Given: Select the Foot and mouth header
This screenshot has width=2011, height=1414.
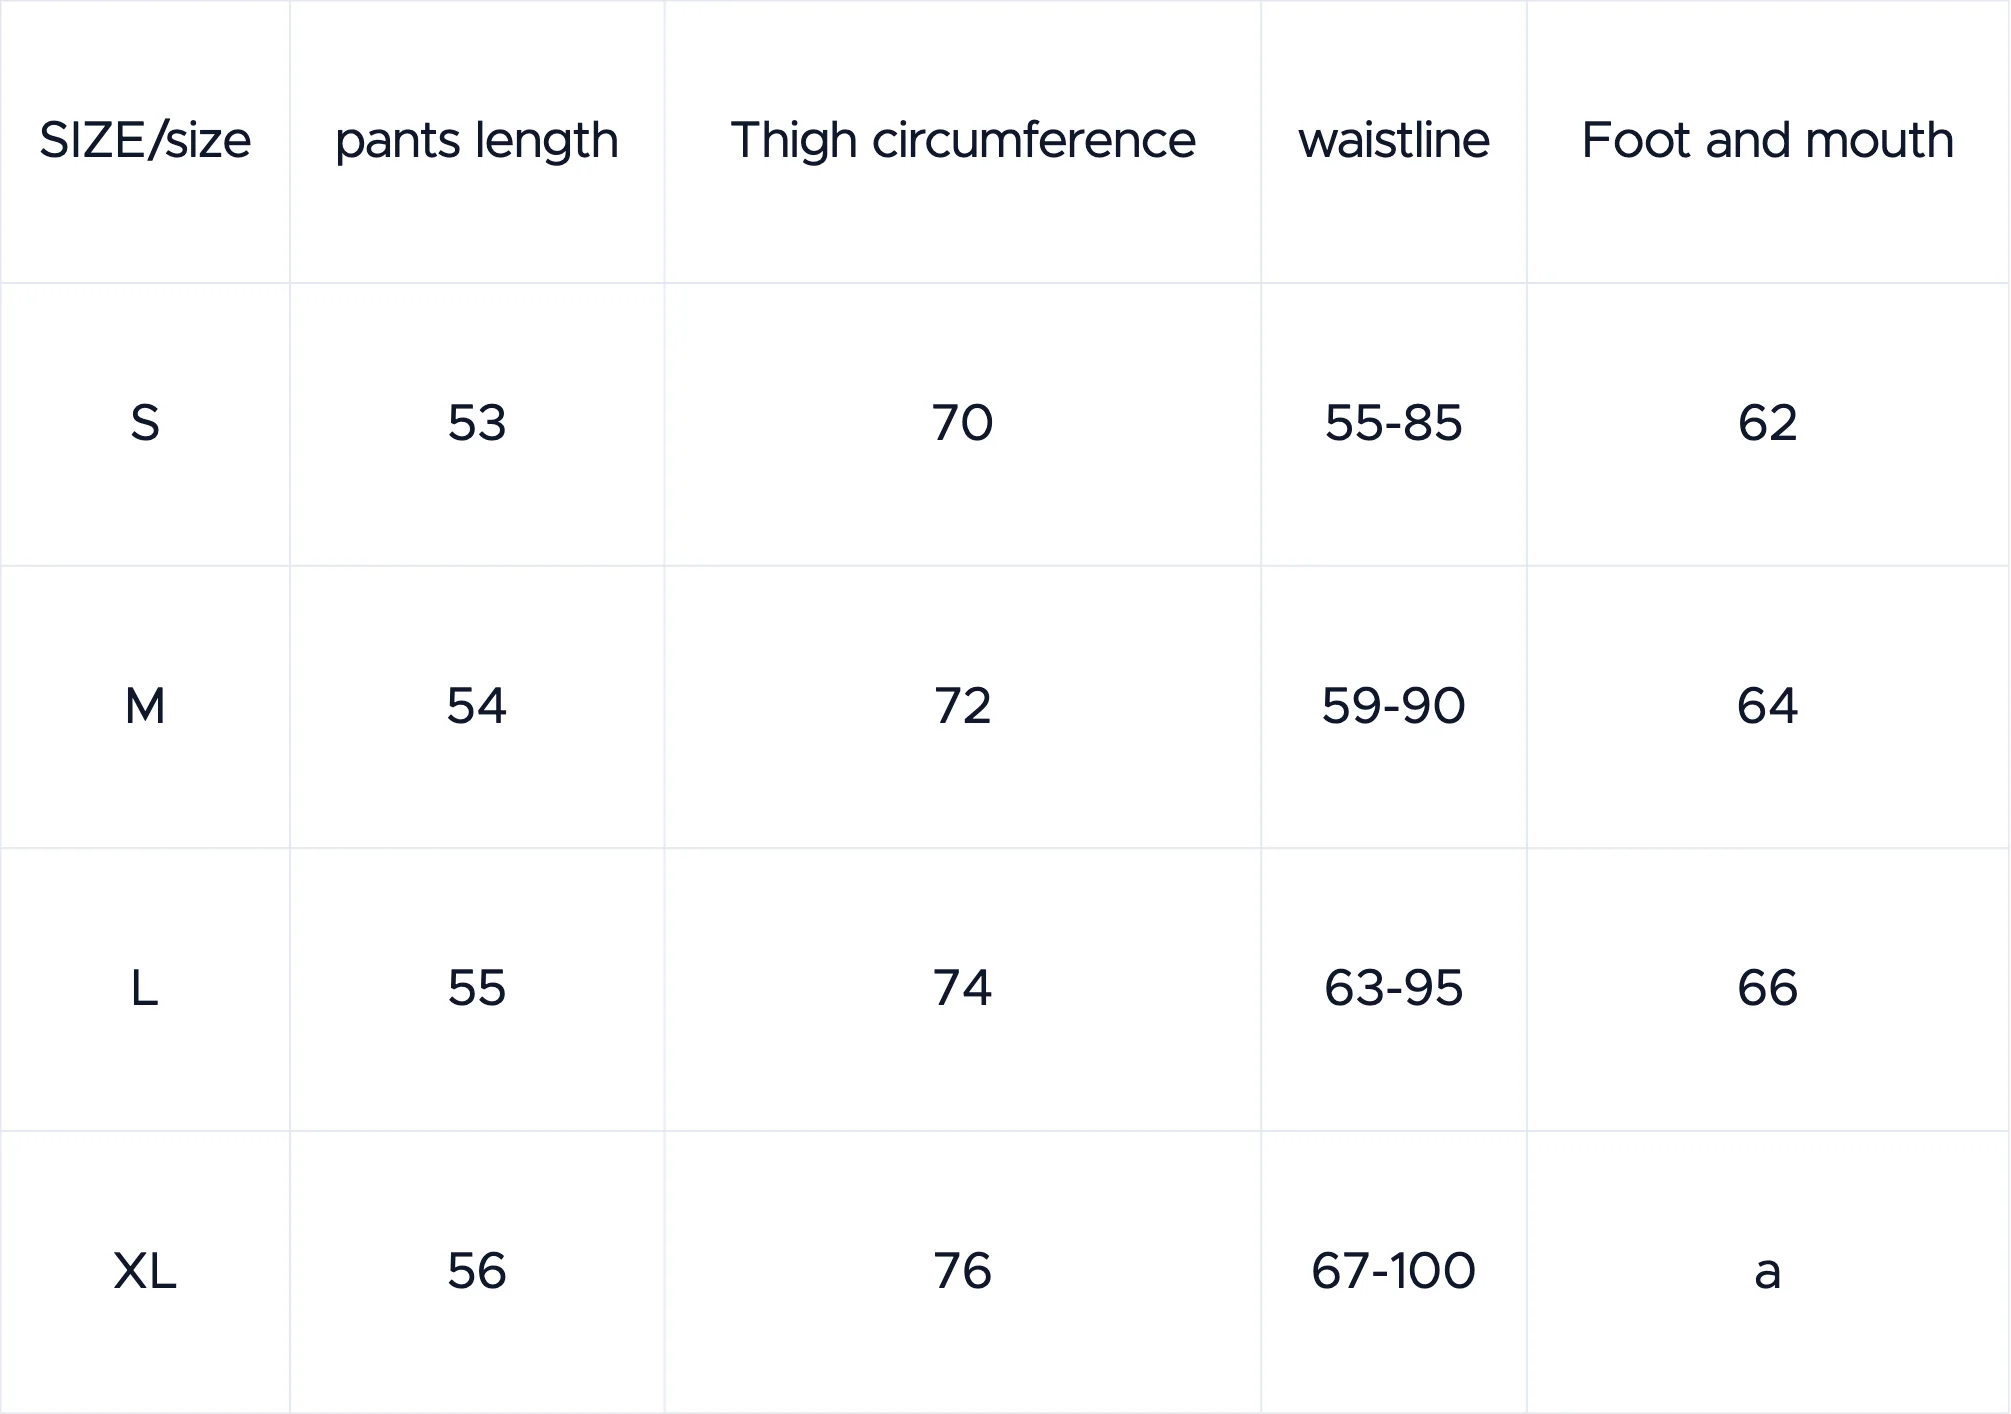Looking at the screenshot, I should 1767,140.
